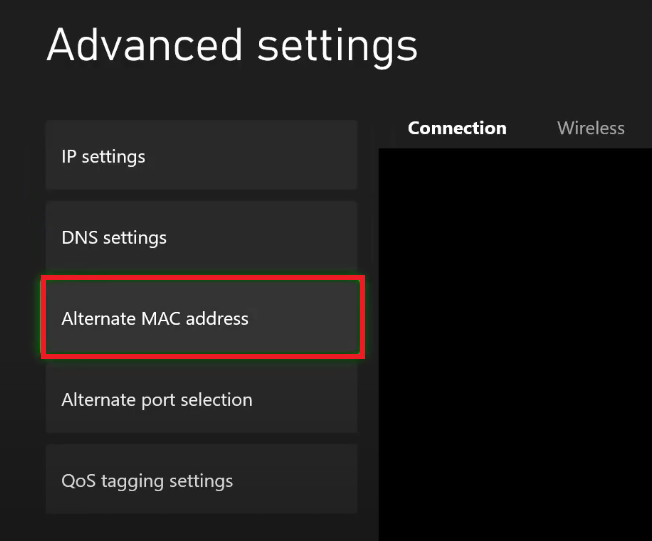This screenshot has height=541, width=652.
Task: Open Alternate port selection
Action: [201, 400]
